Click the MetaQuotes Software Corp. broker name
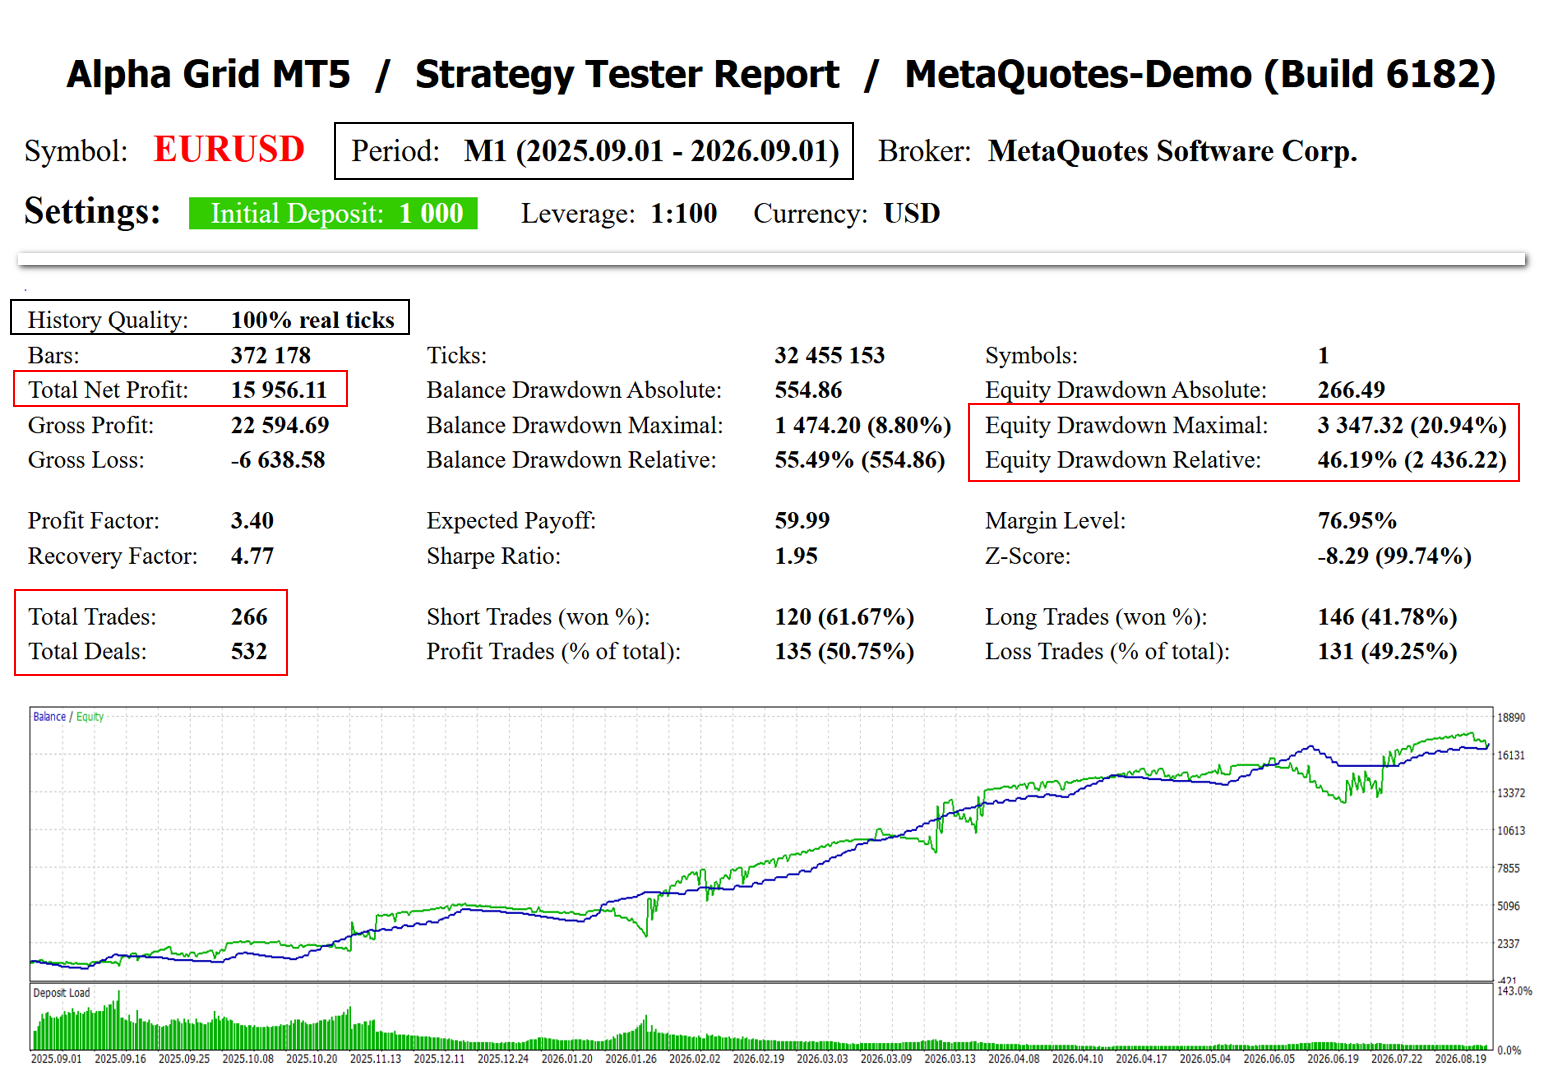The width and height of the screenshot is (1553, 1080). coord(1172,151)
